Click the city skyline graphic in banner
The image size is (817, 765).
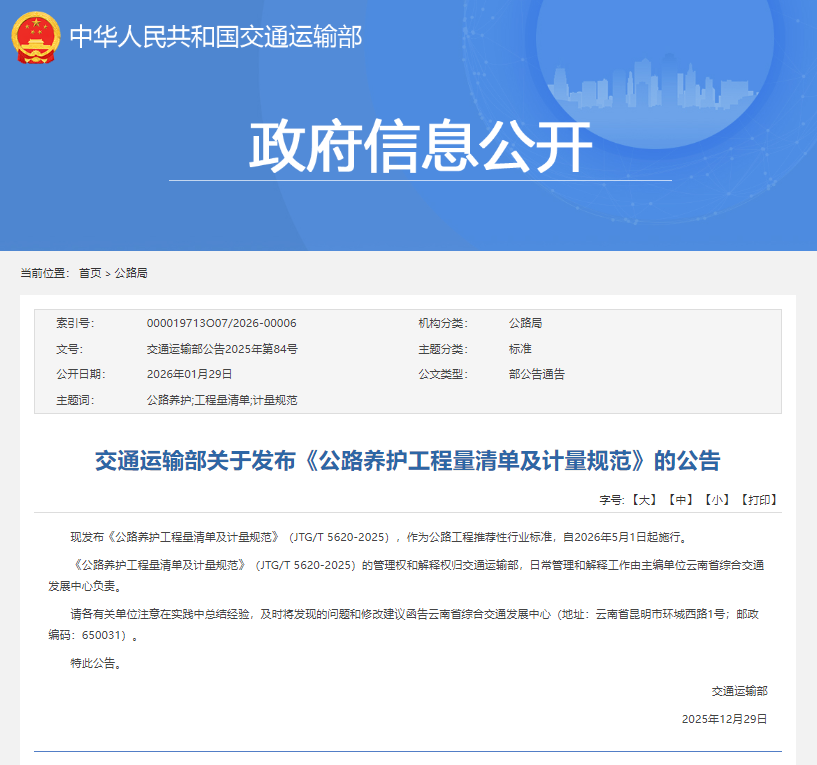pyautogui.click(x=650, y=80)
